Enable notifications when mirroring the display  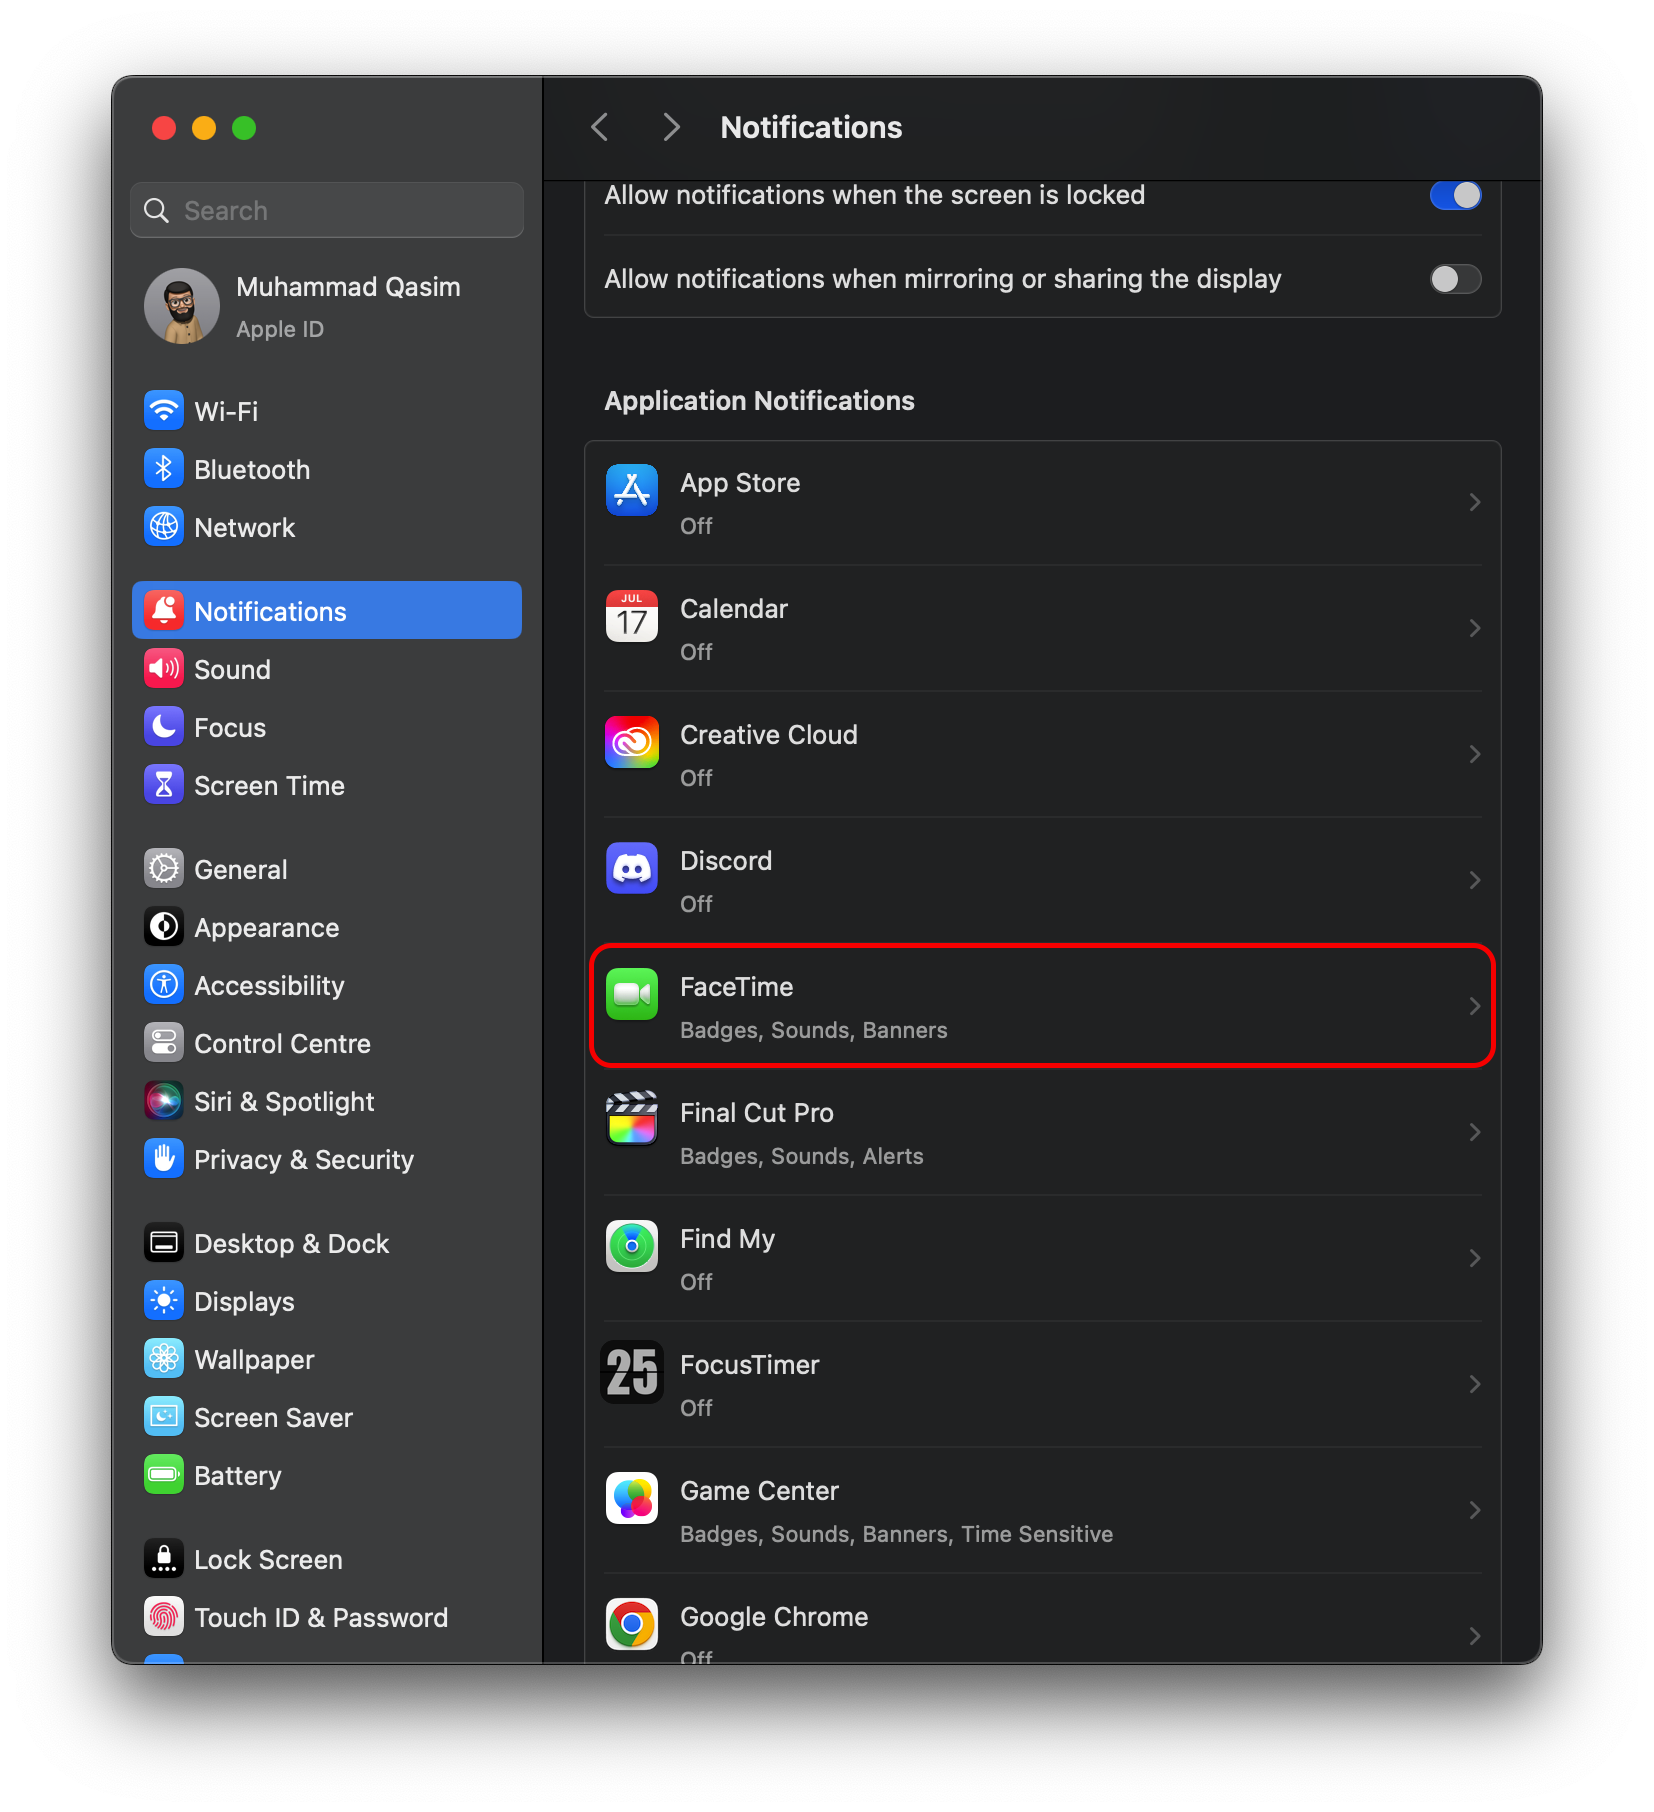click(x=1455, y=279)
